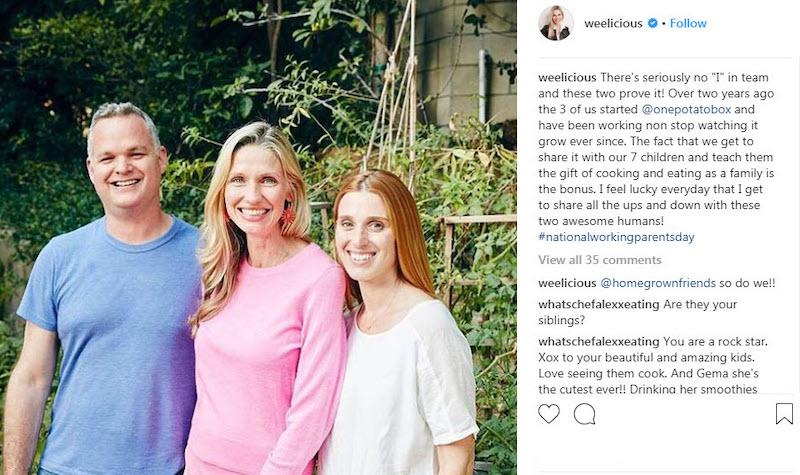Click the post photo of three people
800x475 pixels.
(x=258, y=237)
